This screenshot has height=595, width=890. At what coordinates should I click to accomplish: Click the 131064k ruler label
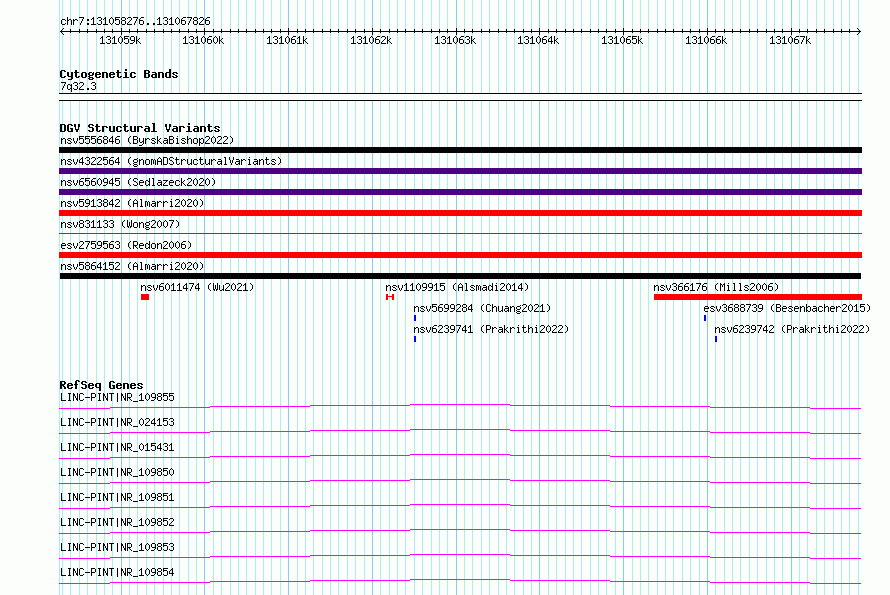point(538,40)
